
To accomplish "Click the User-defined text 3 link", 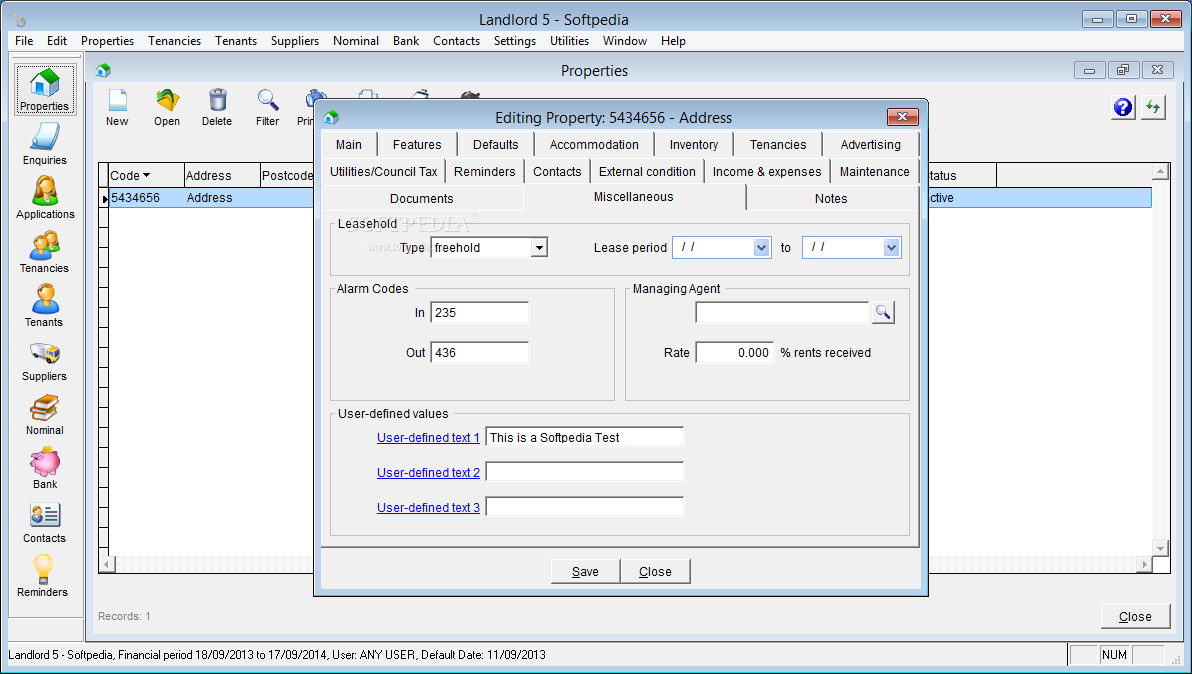I will (428, 508).
